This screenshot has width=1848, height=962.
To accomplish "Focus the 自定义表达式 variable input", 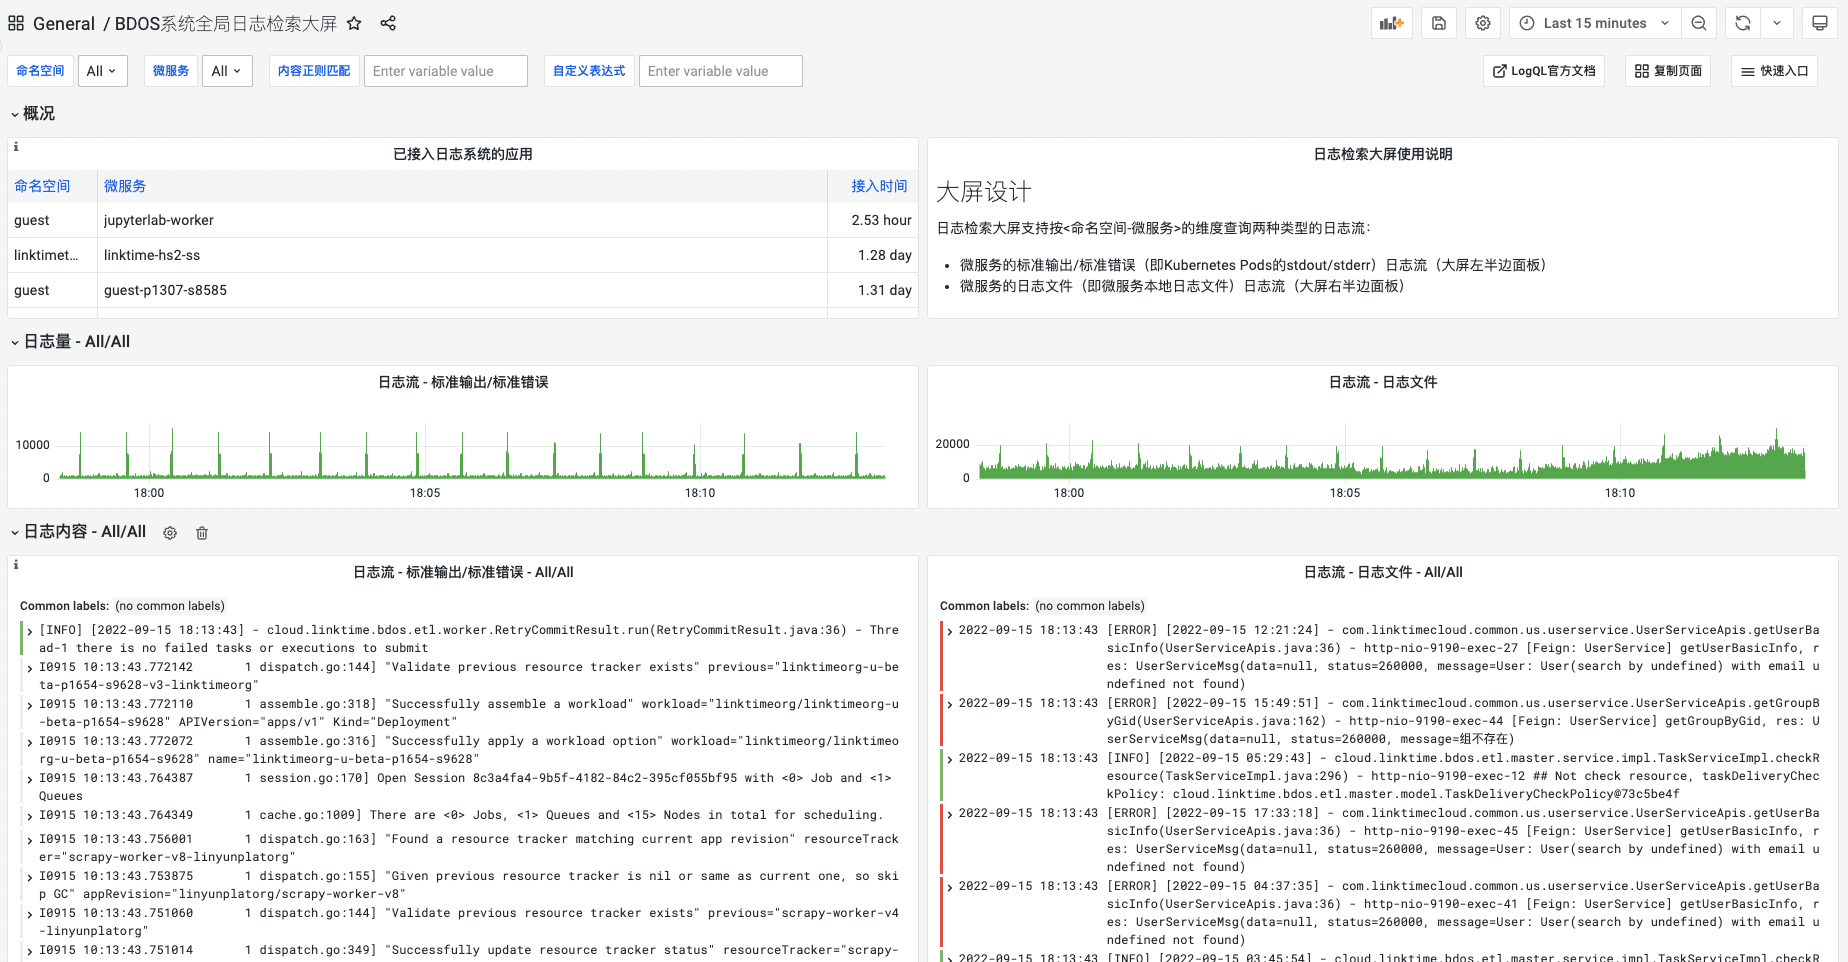I will (x=721, y=71).
